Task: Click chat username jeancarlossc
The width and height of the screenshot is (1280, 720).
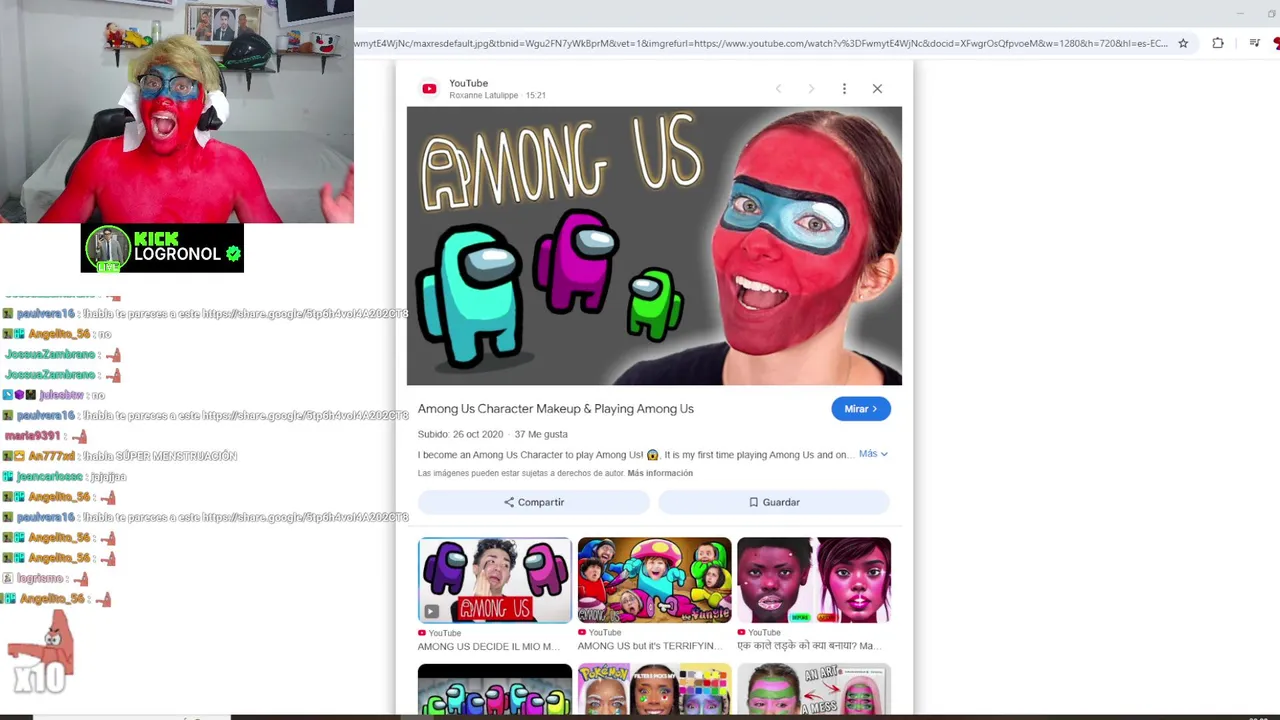Action: point(50,476)
